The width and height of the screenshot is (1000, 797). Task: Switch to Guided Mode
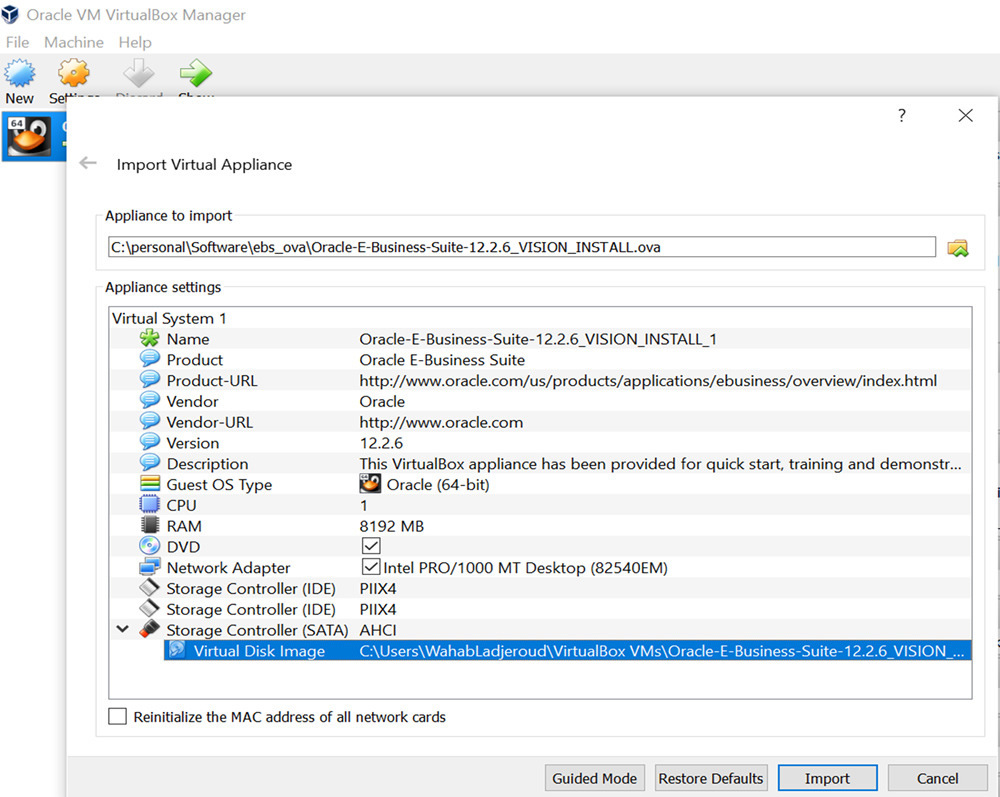tap(594, 778)
